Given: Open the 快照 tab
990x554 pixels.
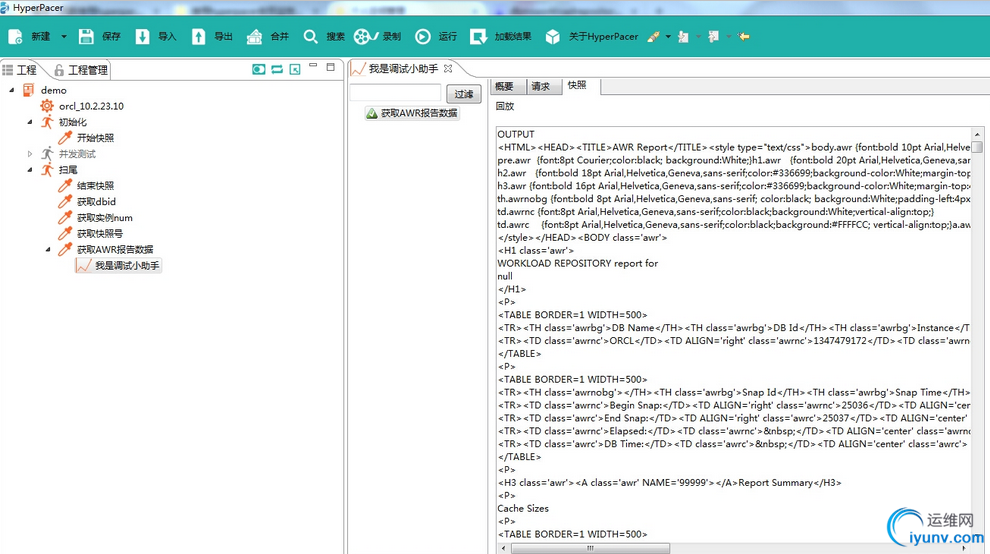Looking at the screenshot, I should pyautogui.click(x=577, y=85).
